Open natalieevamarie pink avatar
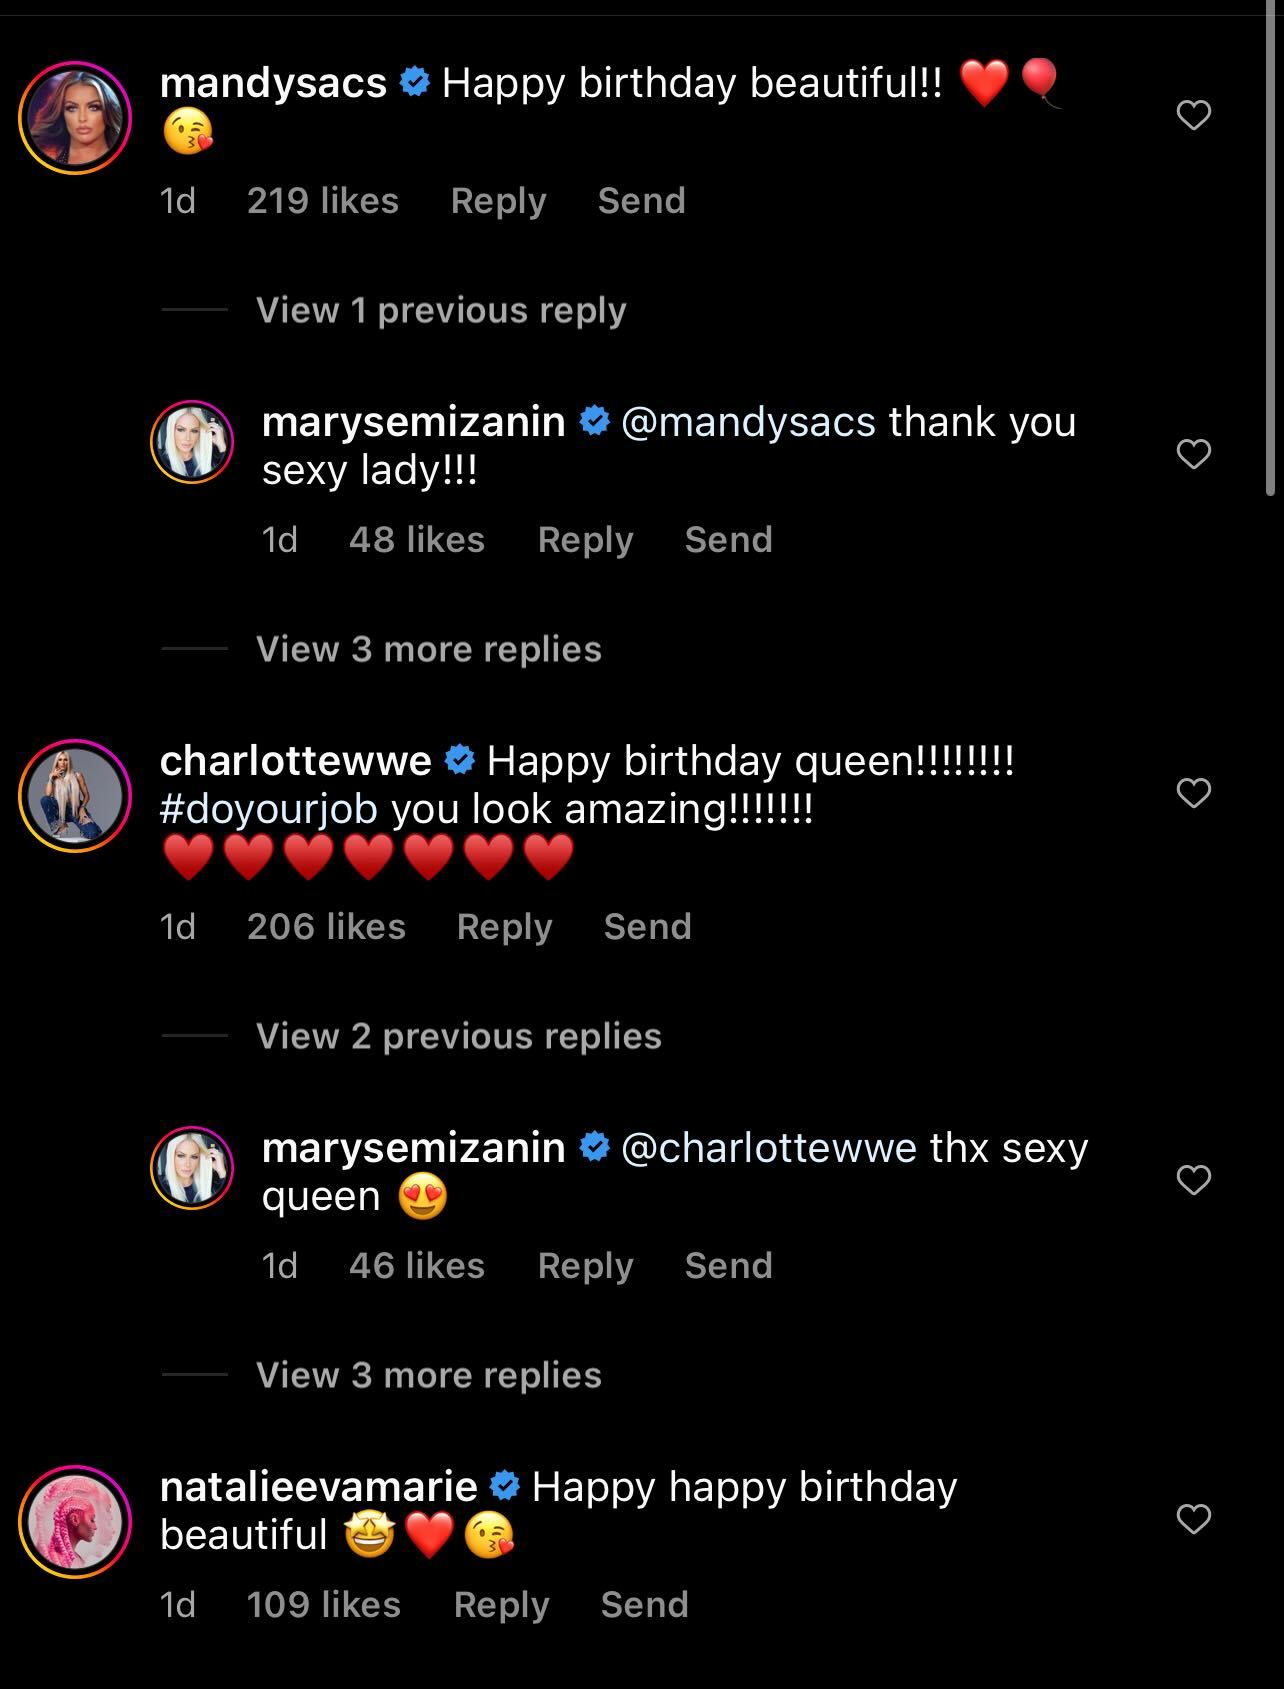The image size is (1284, 1689). [75, 1522]
